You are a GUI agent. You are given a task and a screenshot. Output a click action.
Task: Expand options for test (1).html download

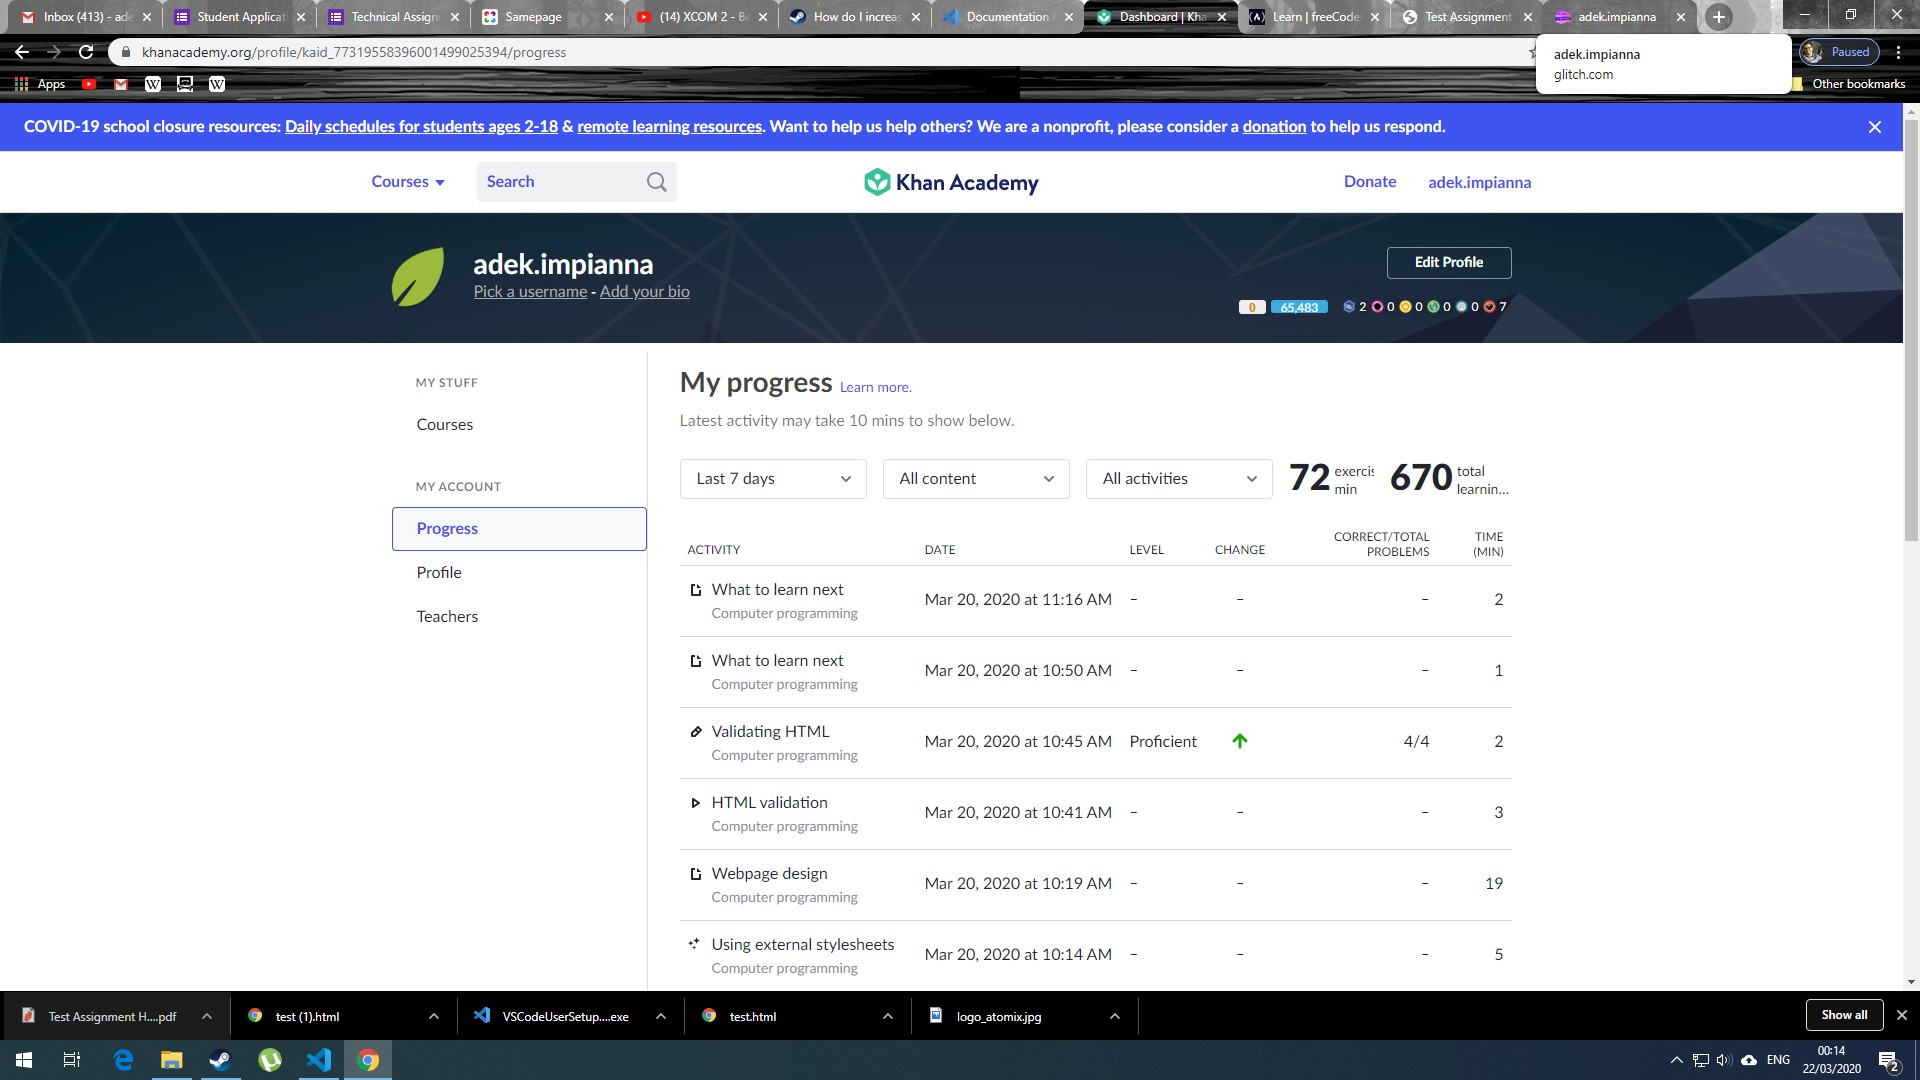pyautogui.click(x=433, y=1016)
